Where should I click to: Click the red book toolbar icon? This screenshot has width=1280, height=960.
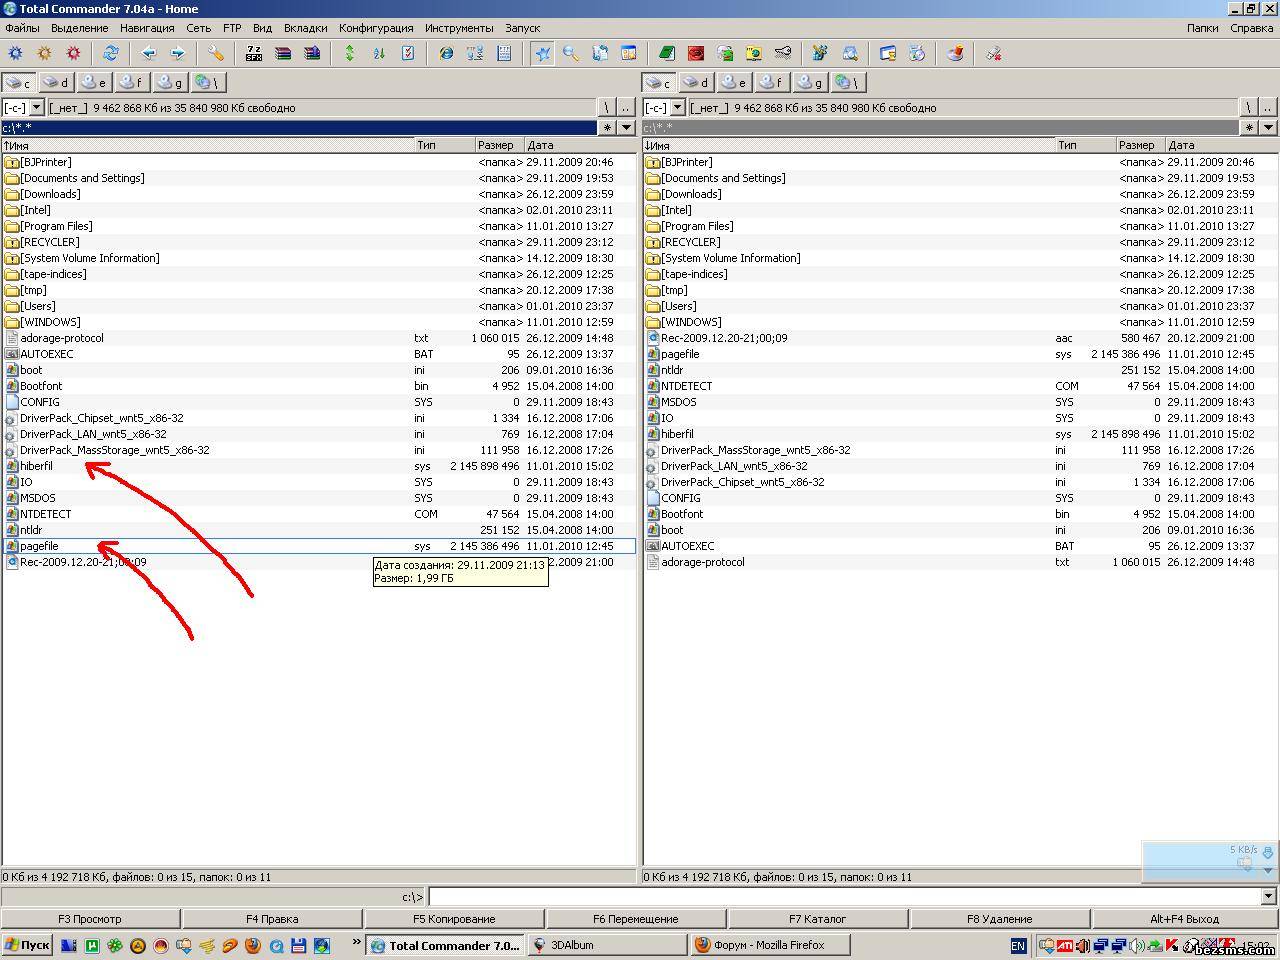coord(696,53)
